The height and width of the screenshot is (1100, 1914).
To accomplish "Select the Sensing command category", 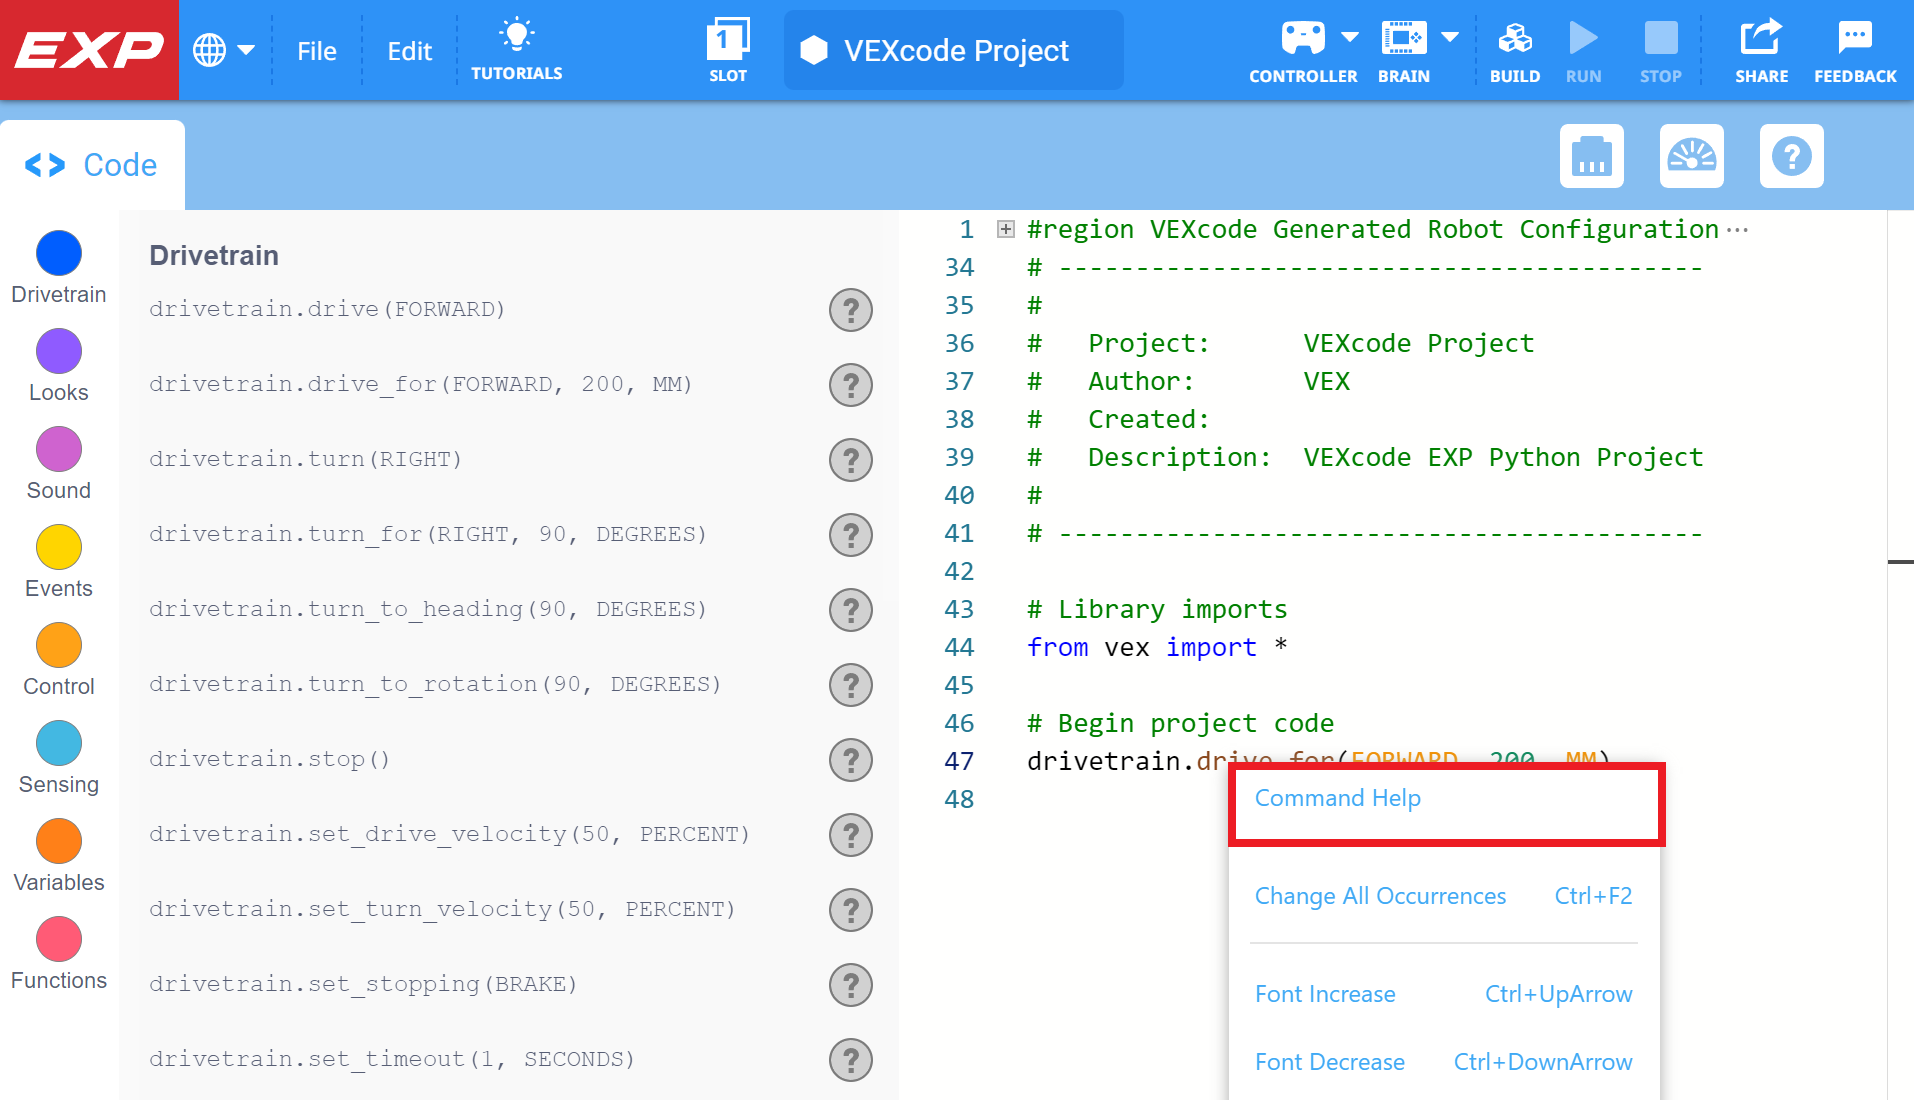I will pyautogui.click(x=58, y=744).
